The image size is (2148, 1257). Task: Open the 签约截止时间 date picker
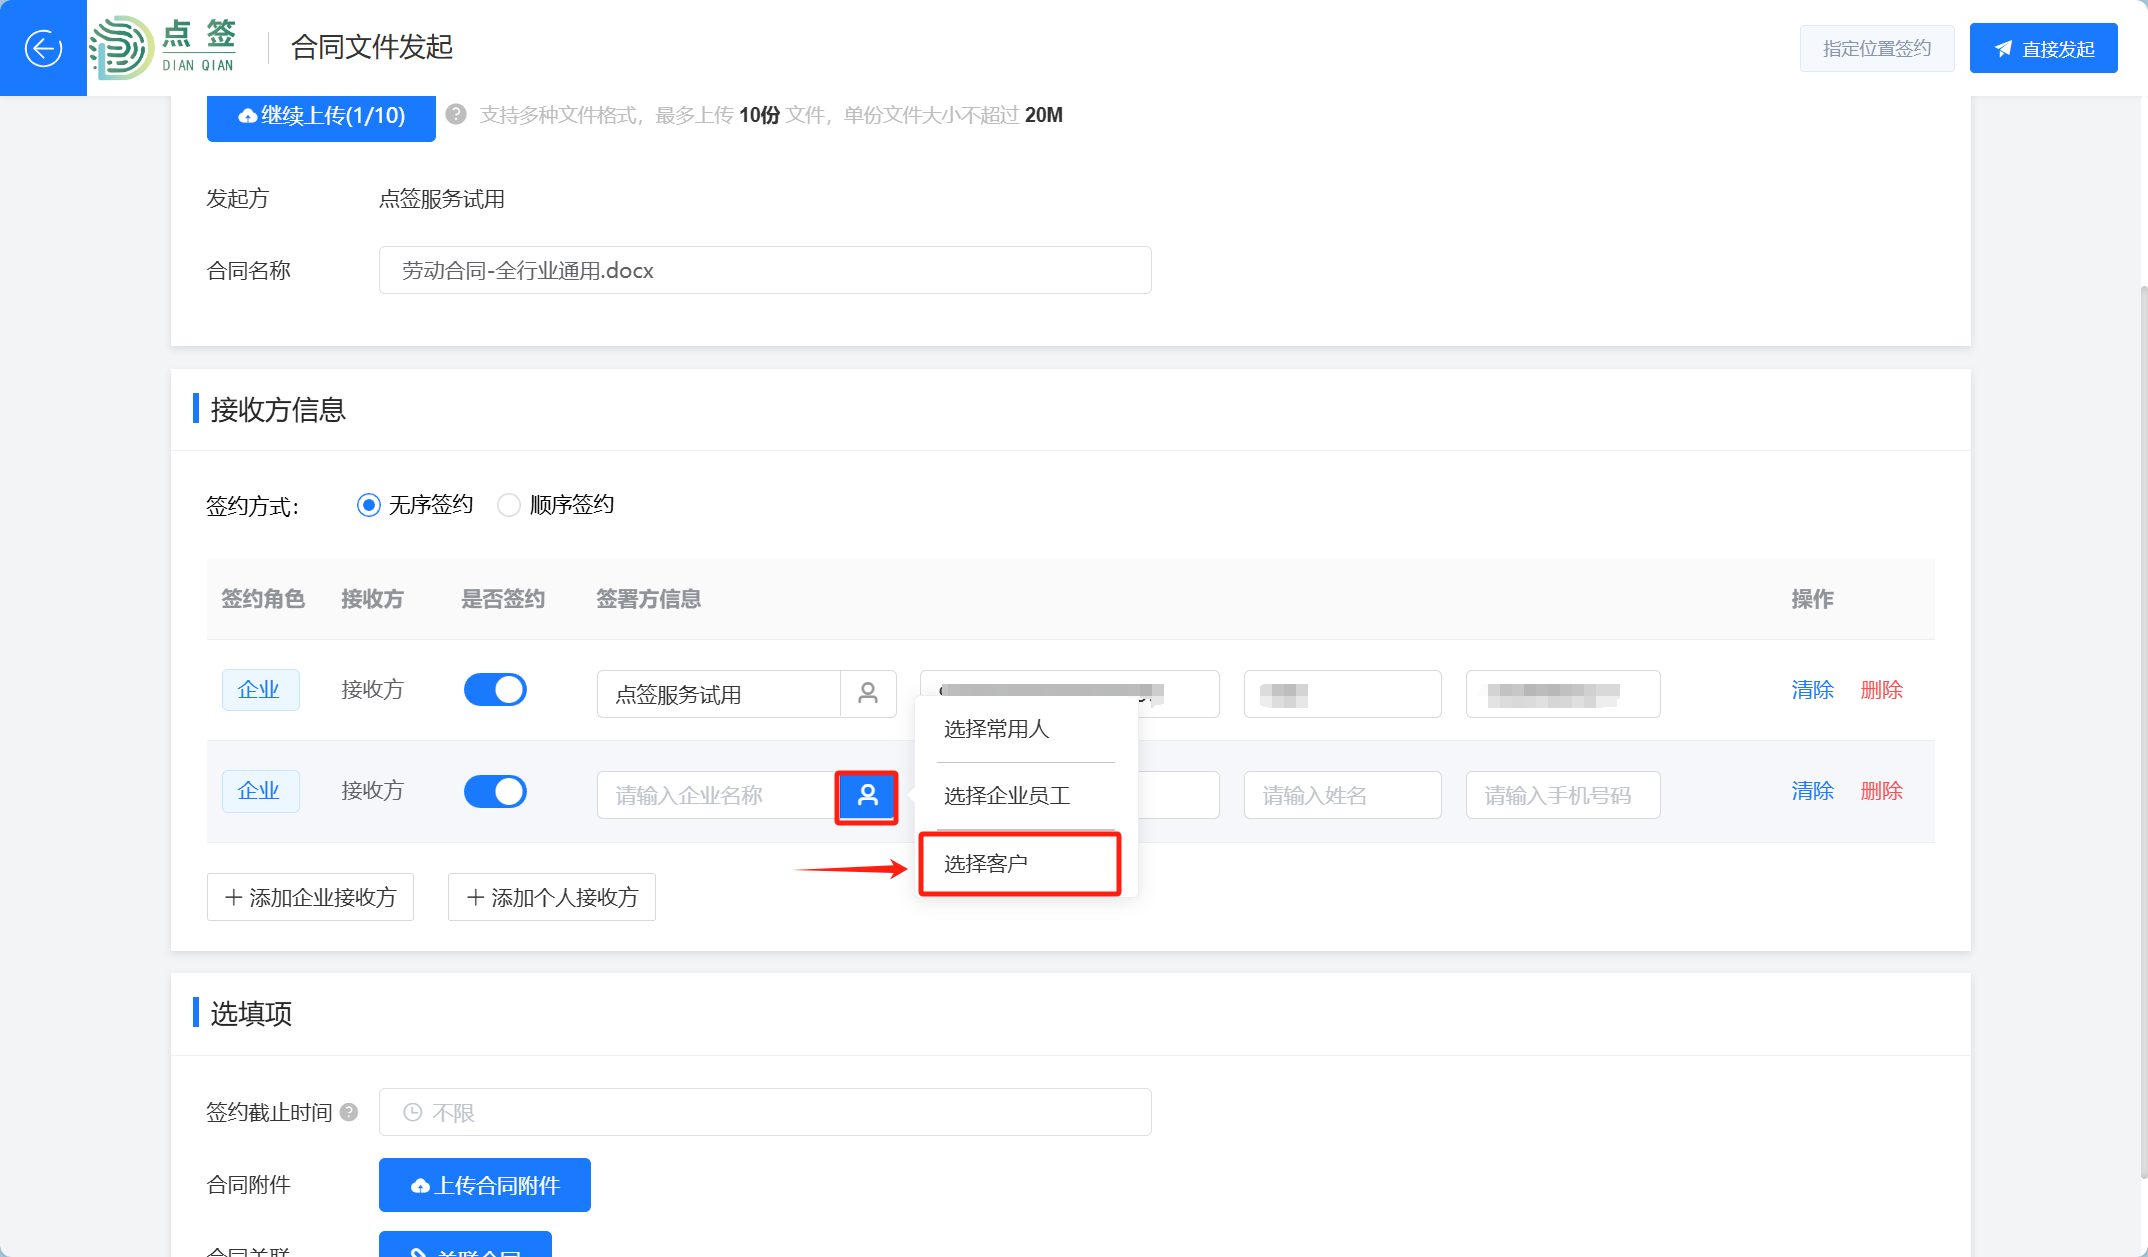[x=765, y=1112]
